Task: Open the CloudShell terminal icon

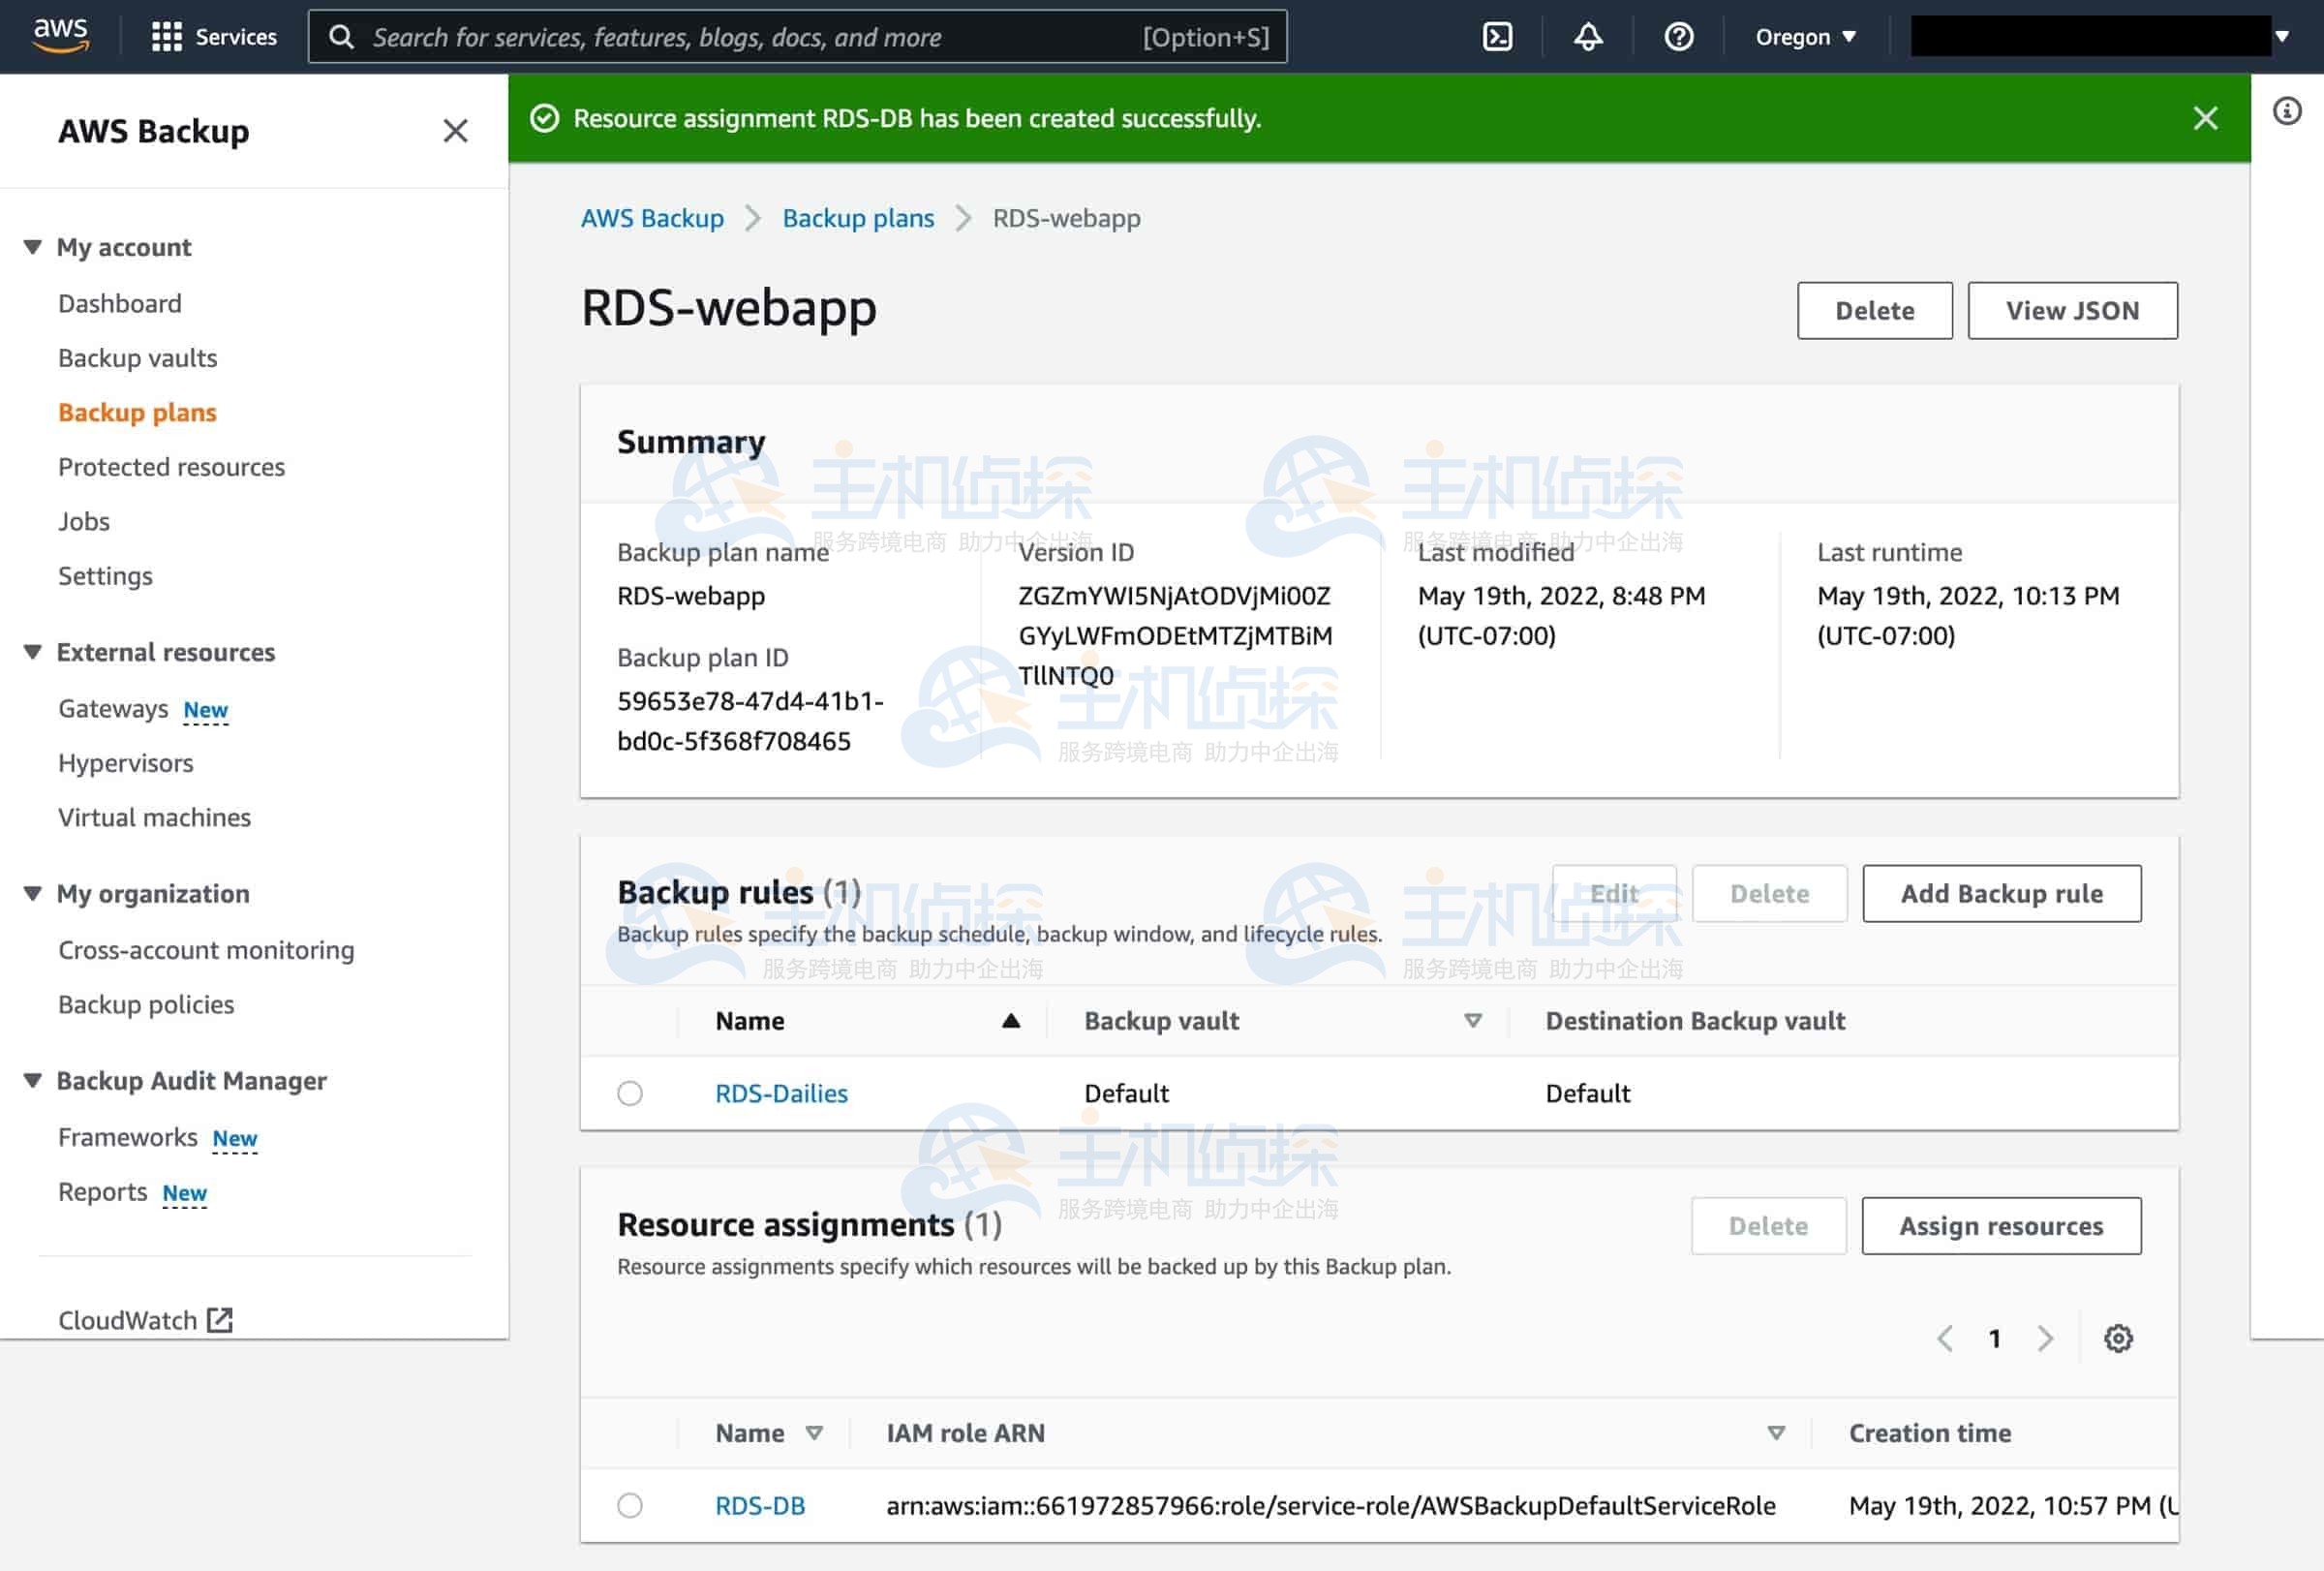Action: pos(1496,37)
